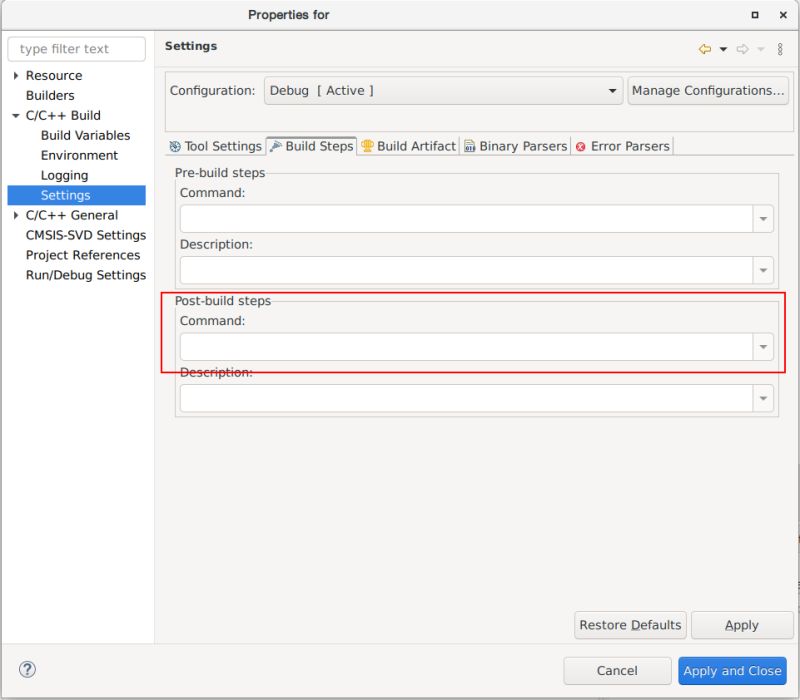
Task: Expand the Pre-build Command dropdown
Action: [764, 219]
